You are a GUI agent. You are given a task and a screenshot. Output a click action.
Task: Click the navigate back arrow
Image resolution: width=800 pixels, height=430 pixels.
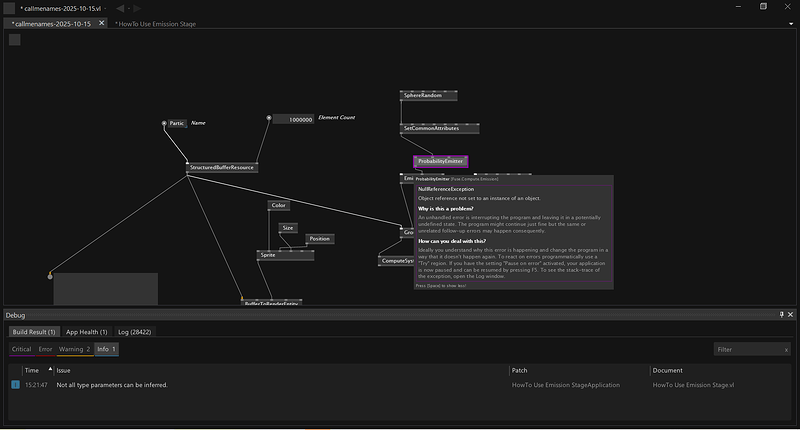(x=121, y=8)
